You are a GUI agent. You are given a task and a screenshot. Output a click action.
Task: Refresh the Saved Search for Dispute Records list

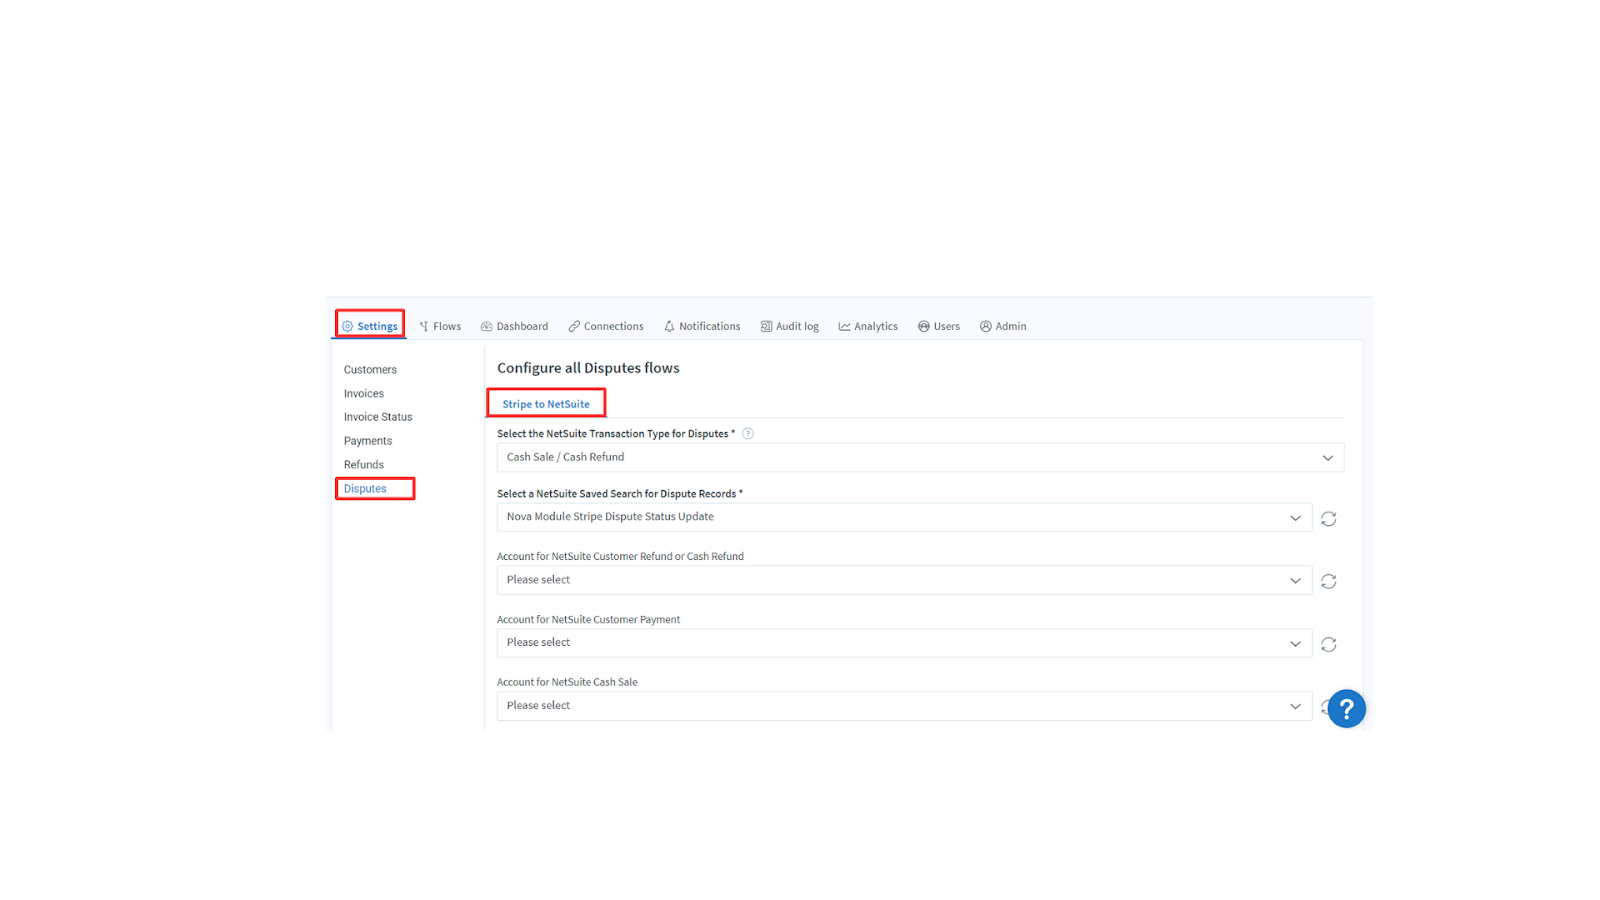[1328, 518]
